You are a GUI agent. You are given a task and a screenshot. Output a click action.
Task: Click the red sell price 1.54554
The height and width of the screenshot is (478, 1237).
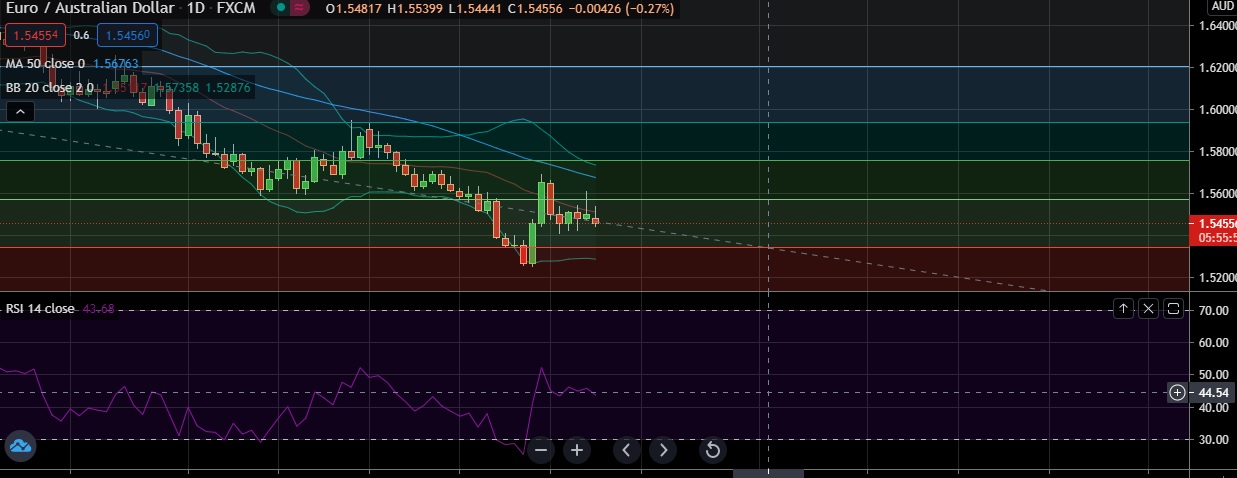(35, 35)
